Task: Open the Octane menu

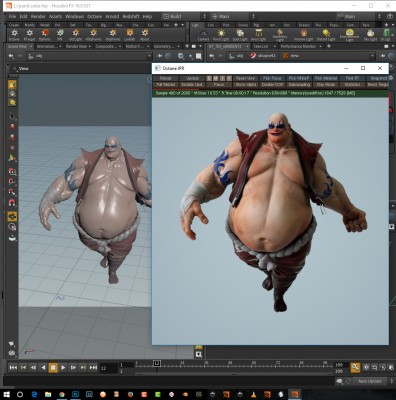Action: (x=94, y=16)
